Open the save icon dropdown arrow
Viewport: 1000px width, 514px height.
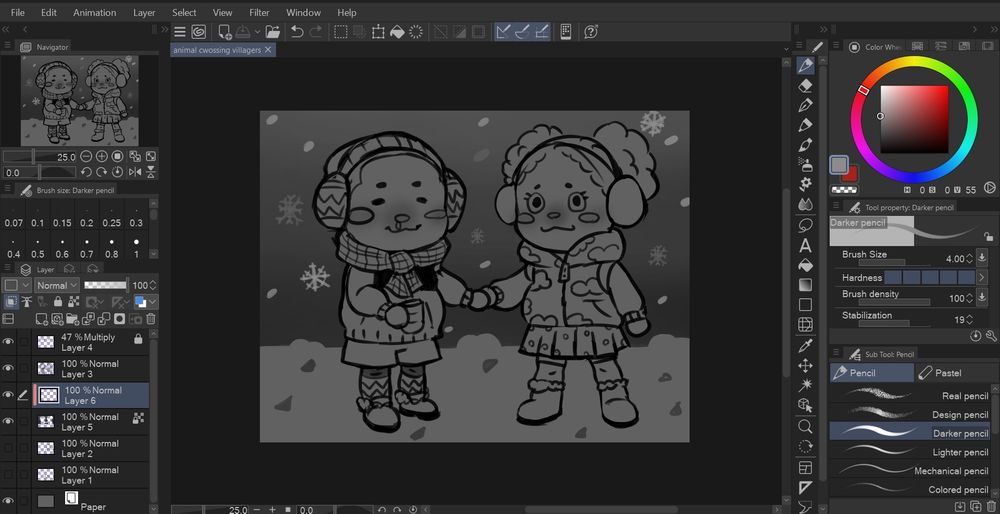pos(258,32)
